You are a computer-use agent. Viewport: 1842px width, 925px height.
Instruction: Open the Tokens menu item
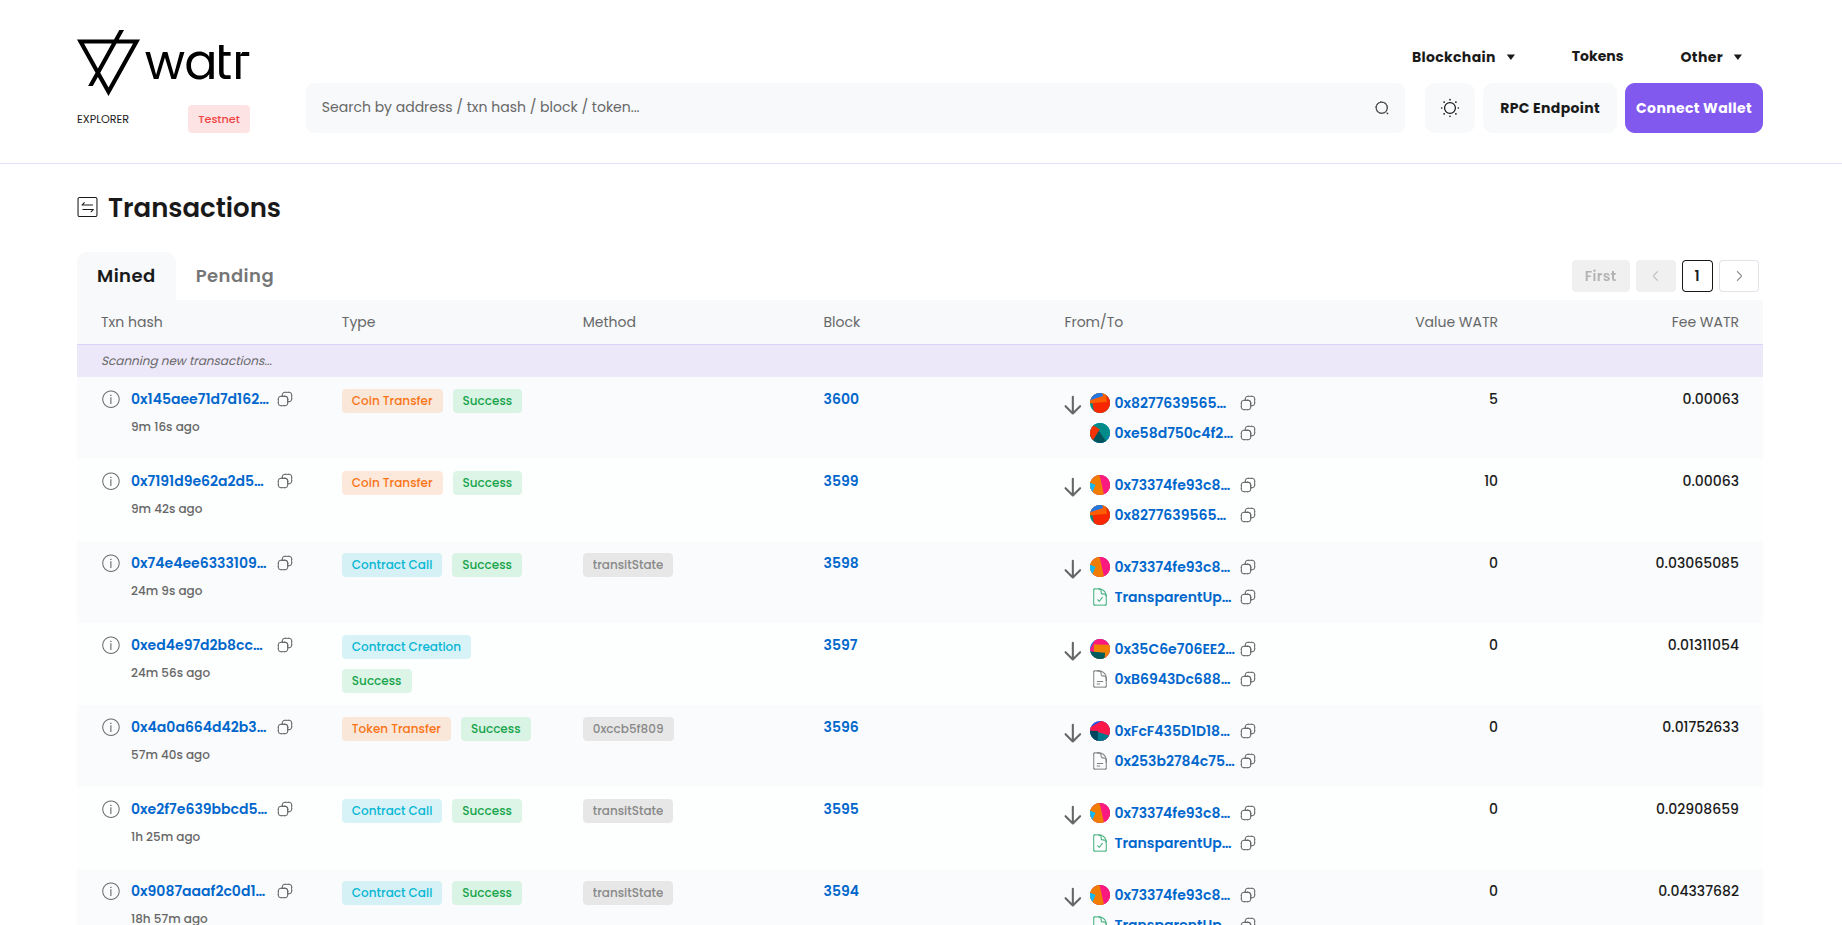pyautogui.click(x=1597, y=56)
